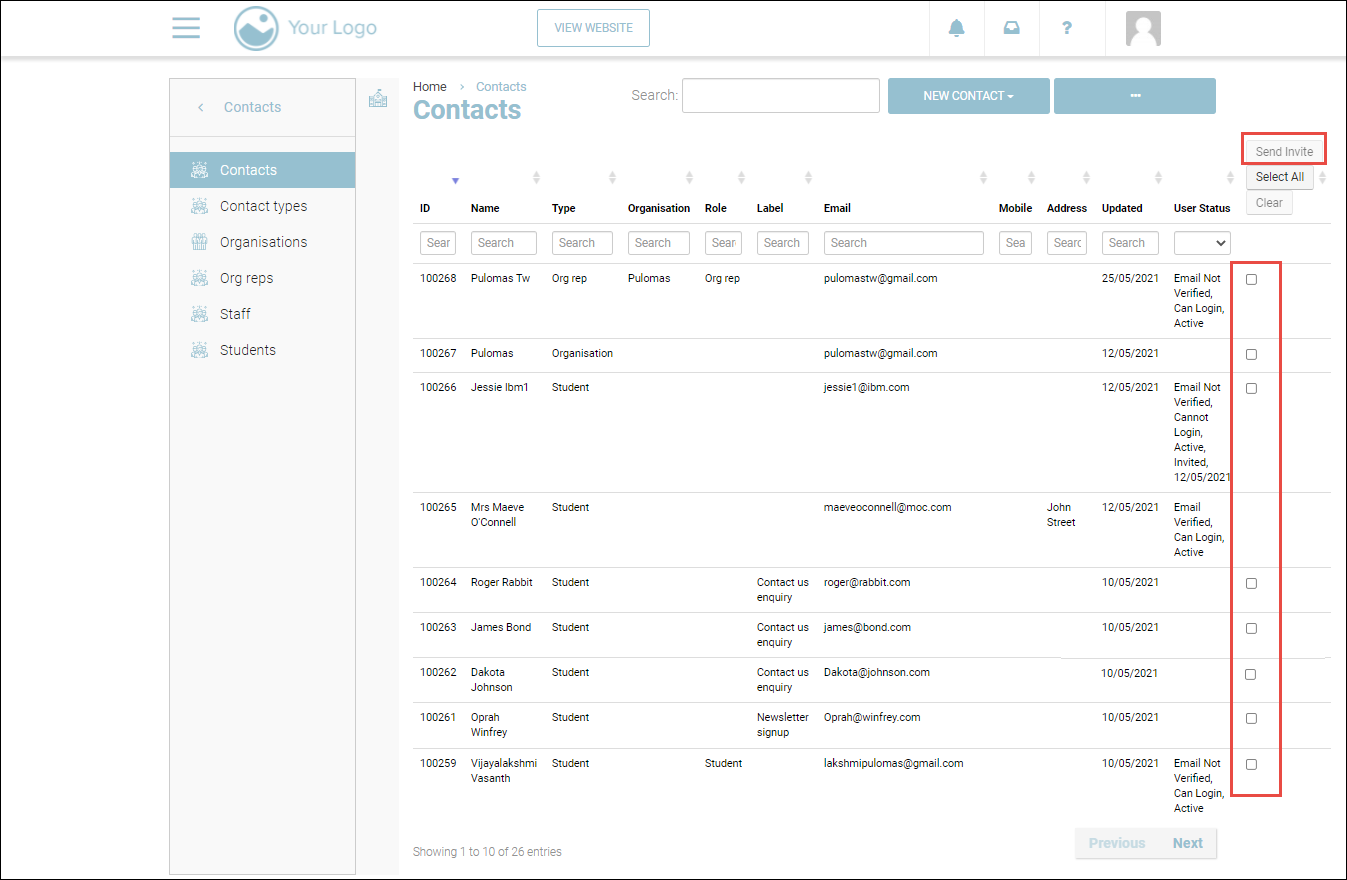
Task: Open the inbox tray icon
Action: [x=1012, y=28]
